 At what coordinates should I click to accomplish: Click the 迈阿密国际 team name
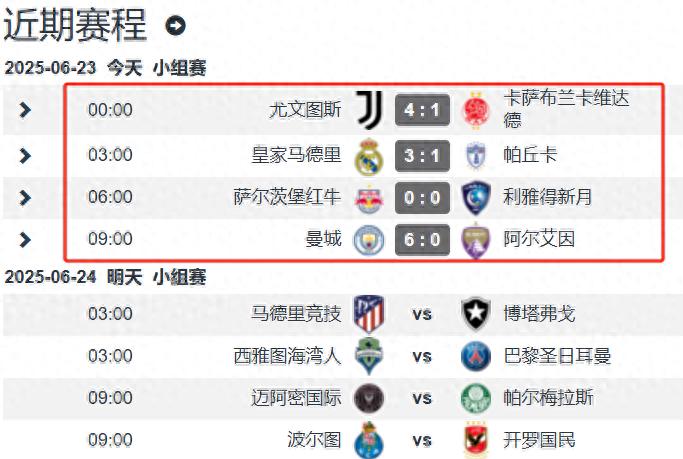tap(296, 398)
